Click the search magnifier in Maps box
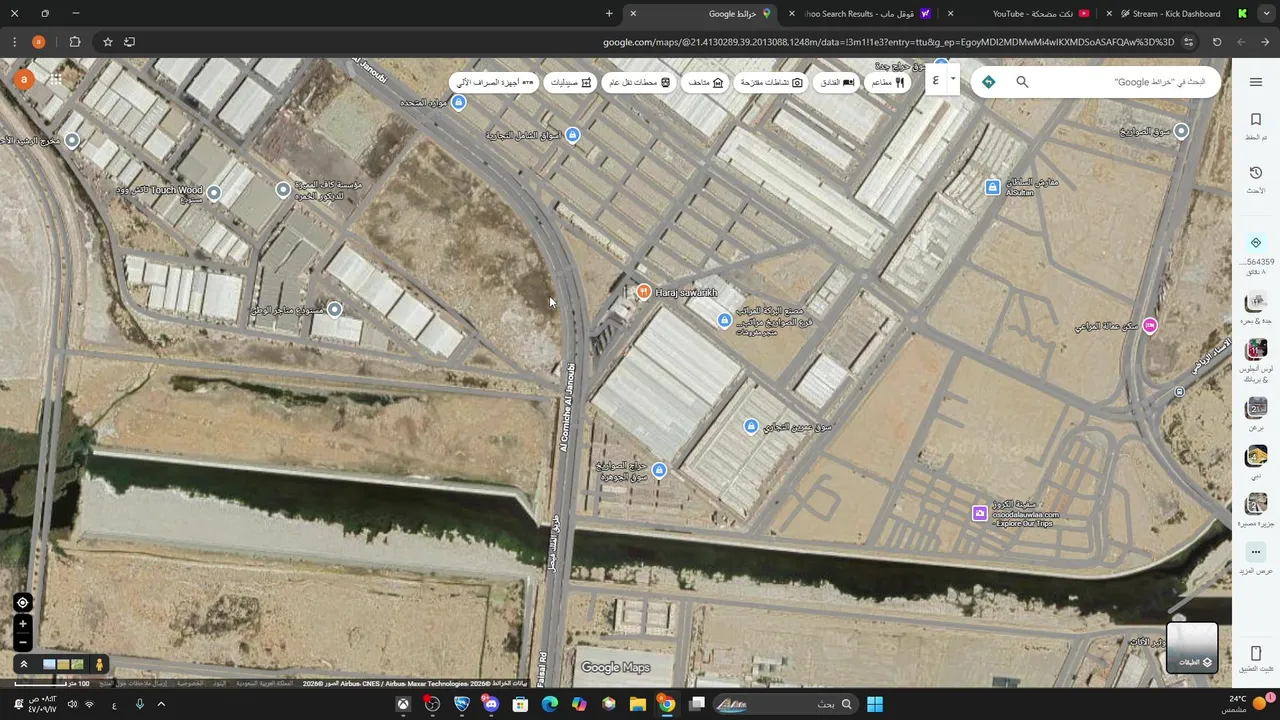 (x=1022, y=82)
